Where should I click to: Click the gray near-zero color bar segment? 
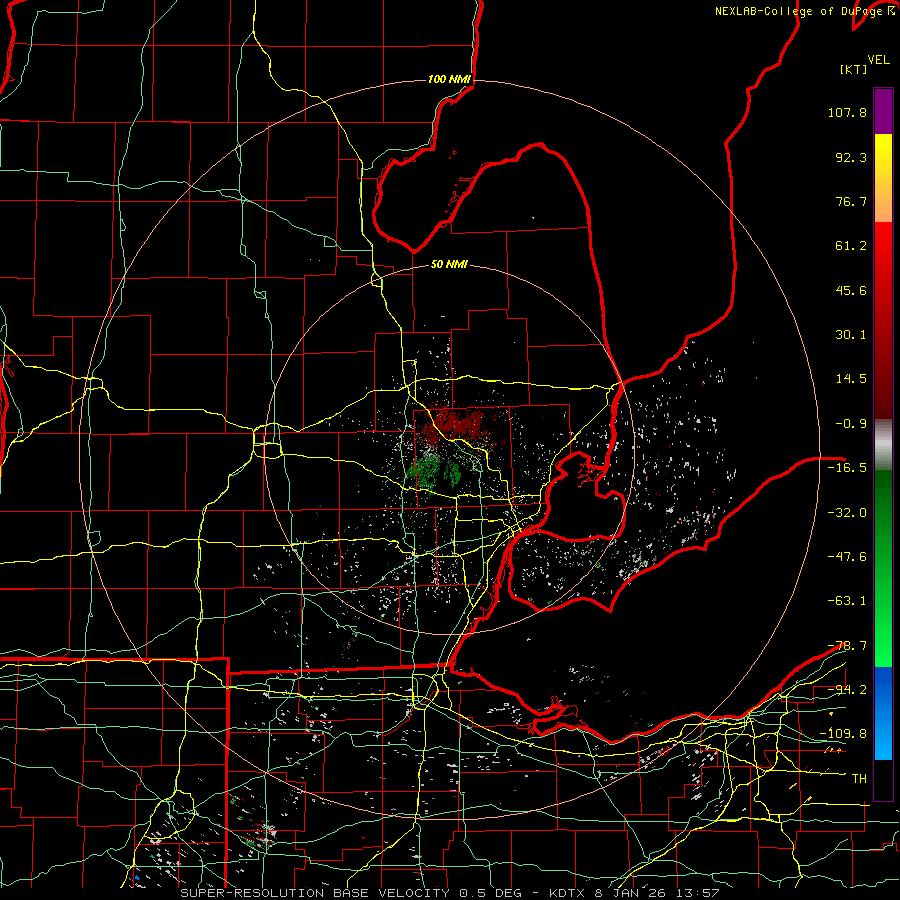883,445
